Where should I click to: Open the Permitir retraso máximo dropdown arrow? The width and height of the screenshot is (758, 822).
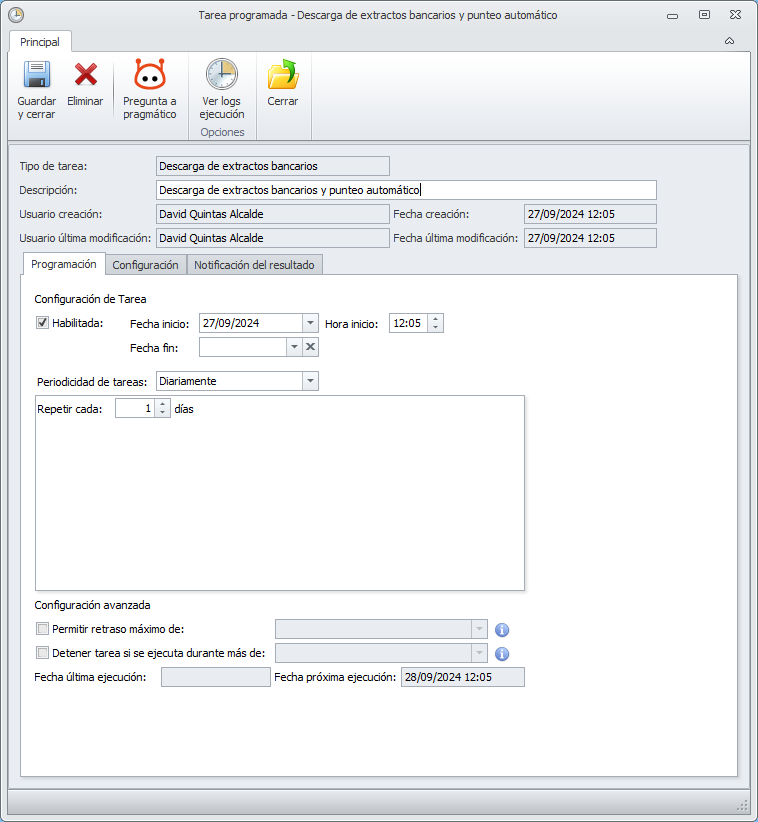[479, 629]
